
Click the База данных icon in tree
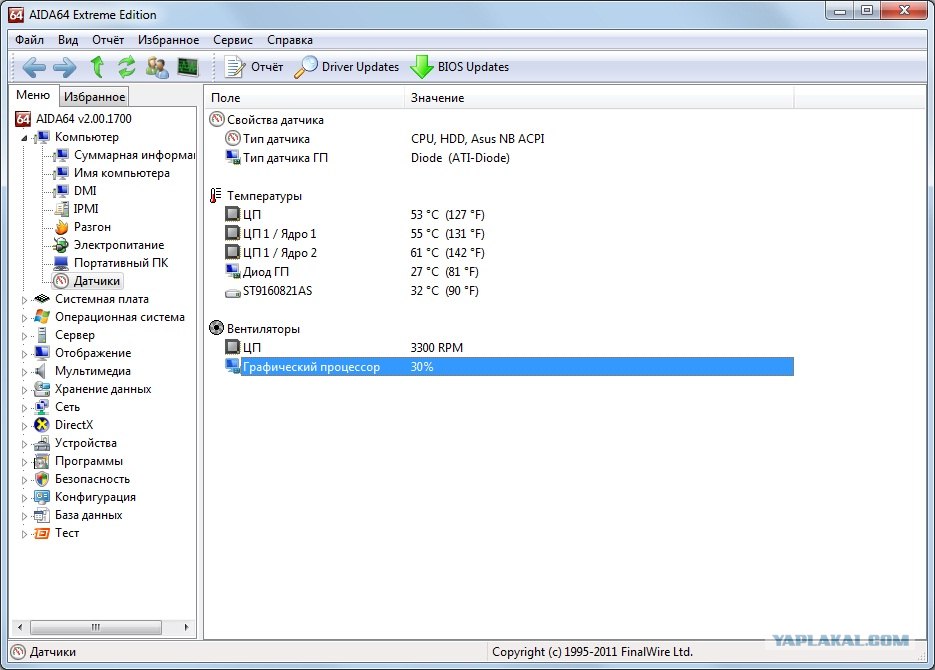tap(42, 515)
